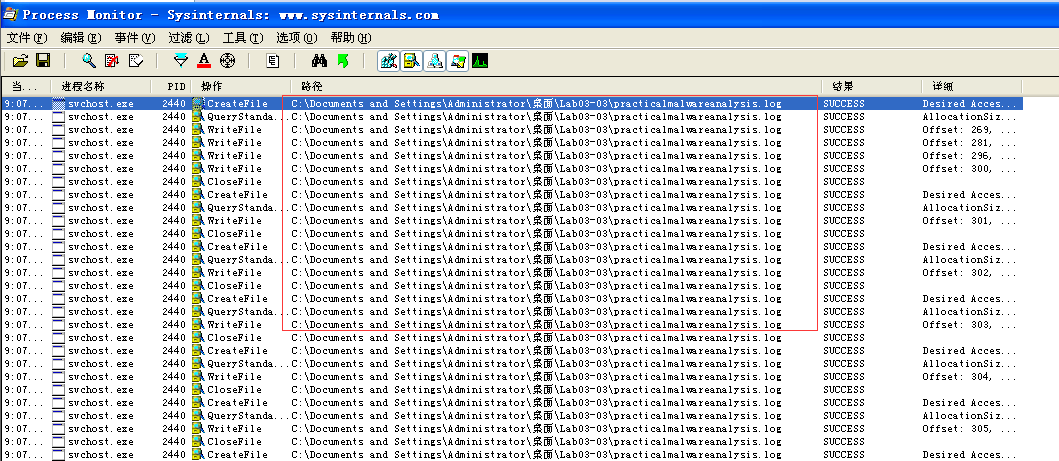Click the 'Offset: 302' detail cell

(x=969, y=273)
